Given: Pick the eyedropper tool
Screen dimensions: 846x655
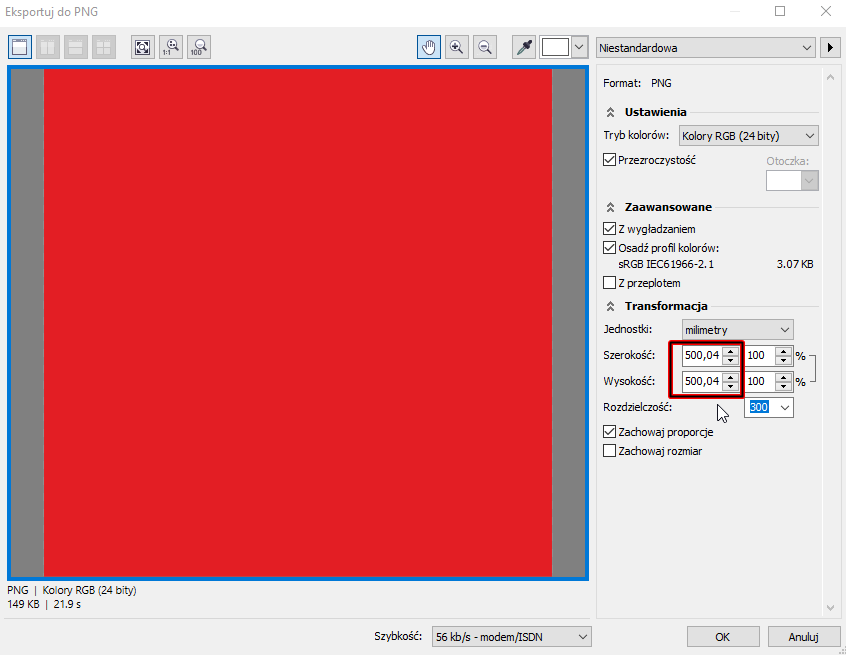Looking at the screenshot, I should (x=523, y=47).
